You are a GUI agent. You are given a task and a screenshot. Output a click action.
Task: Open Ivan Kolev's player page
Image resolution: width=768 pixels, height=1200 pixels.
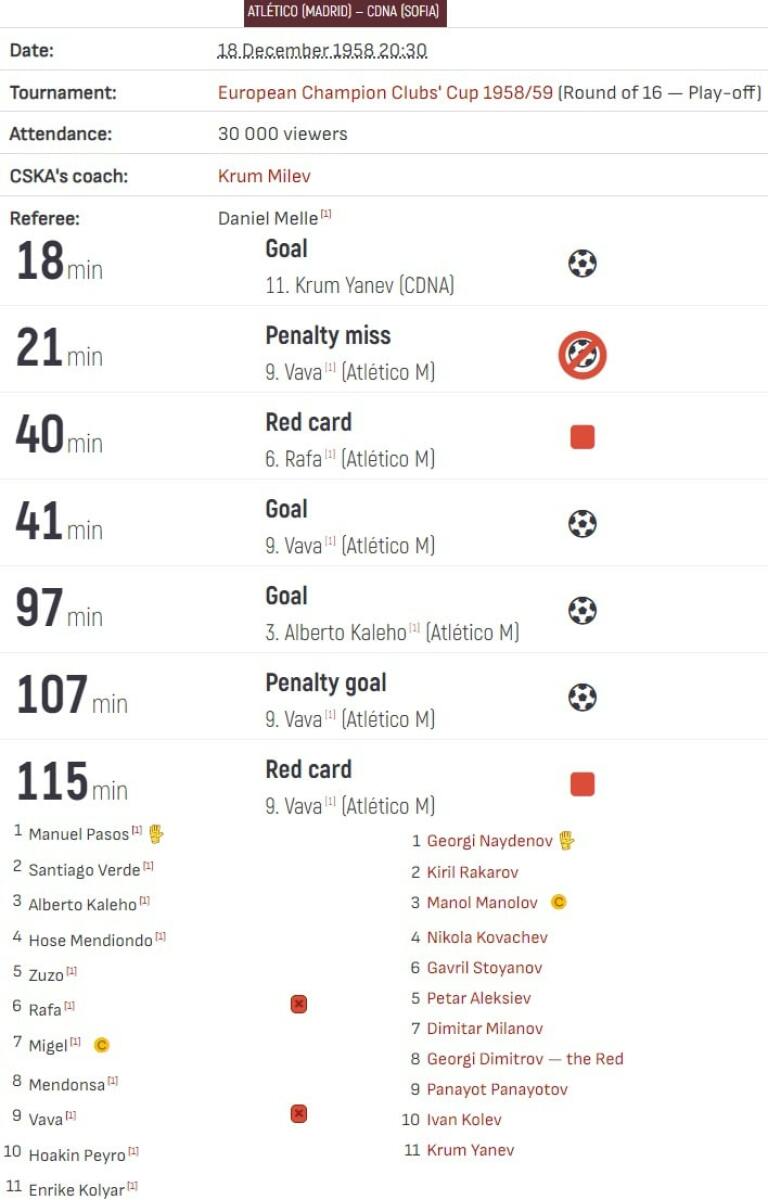pyautogui.click(x=464, y=1120)
